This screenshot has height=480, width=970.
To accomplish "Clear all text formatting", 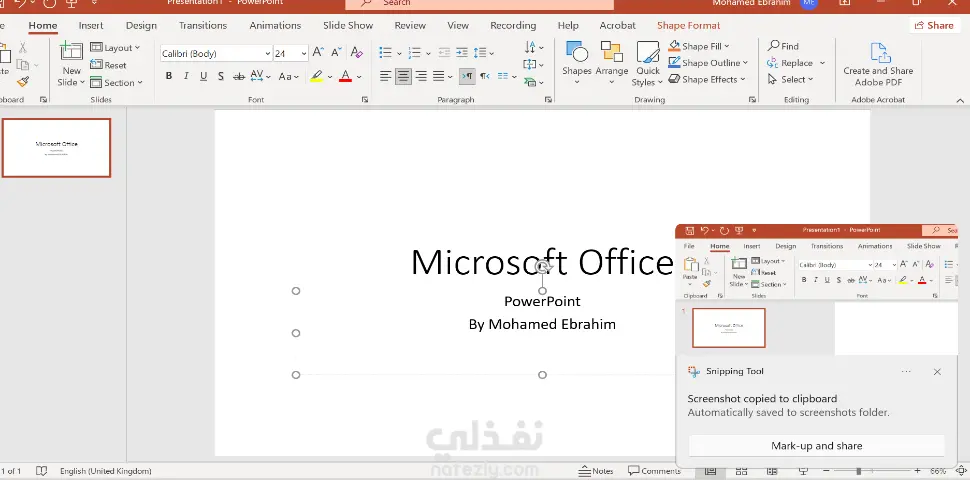I will click(x=356, y=53).
